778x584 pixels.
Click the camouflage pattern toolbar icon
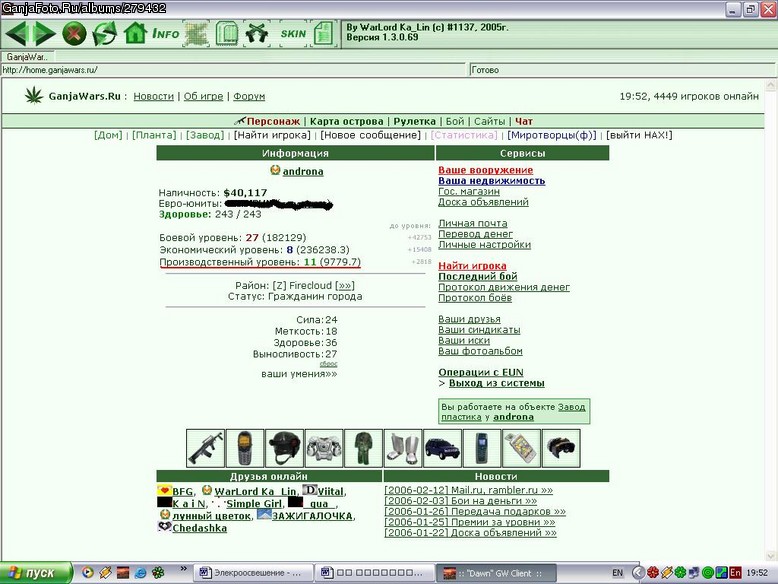[x=196, y=34]
